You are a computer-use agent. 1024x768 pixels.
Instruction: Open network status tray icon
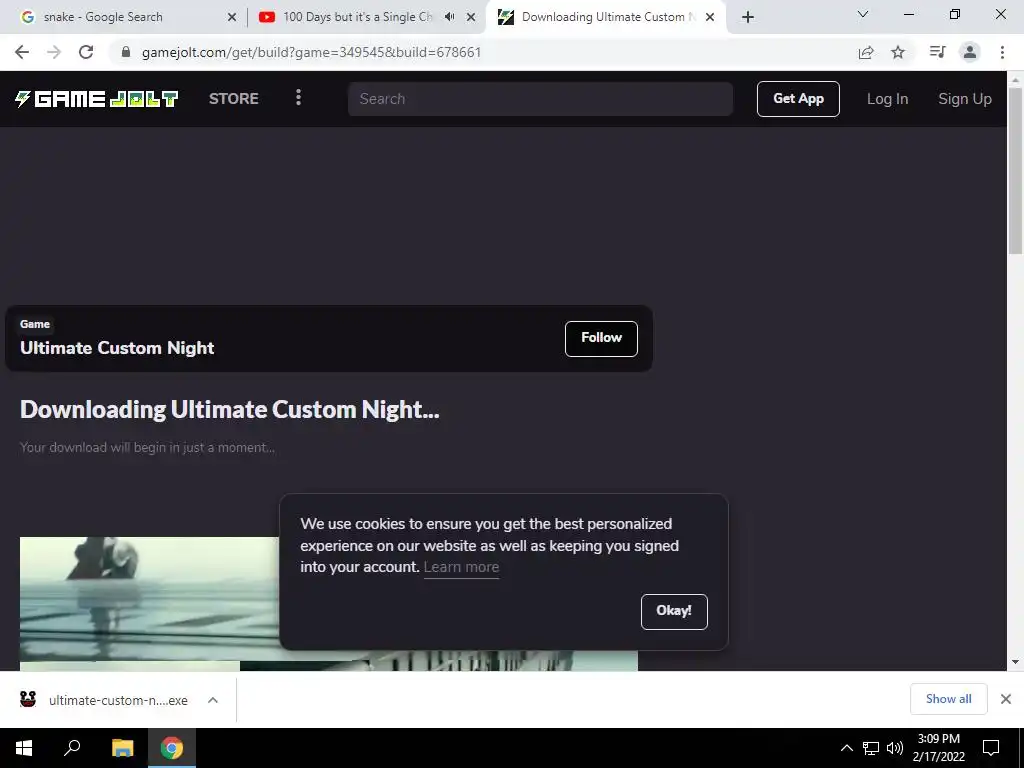[x=871, y=748]
